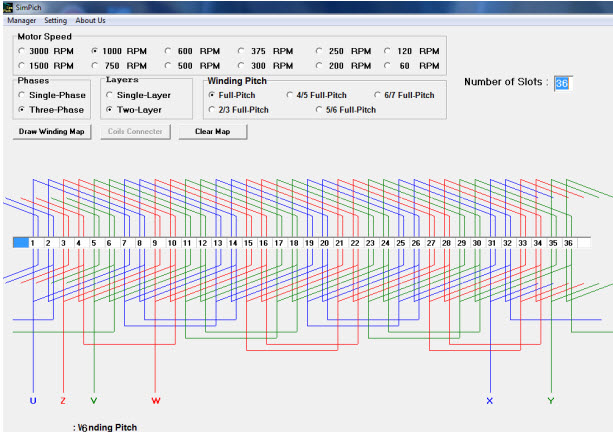The height and width of the screenshot is (432, 613).
Task: Select 250 RPM motor speed
Action: tap(343, 51)
